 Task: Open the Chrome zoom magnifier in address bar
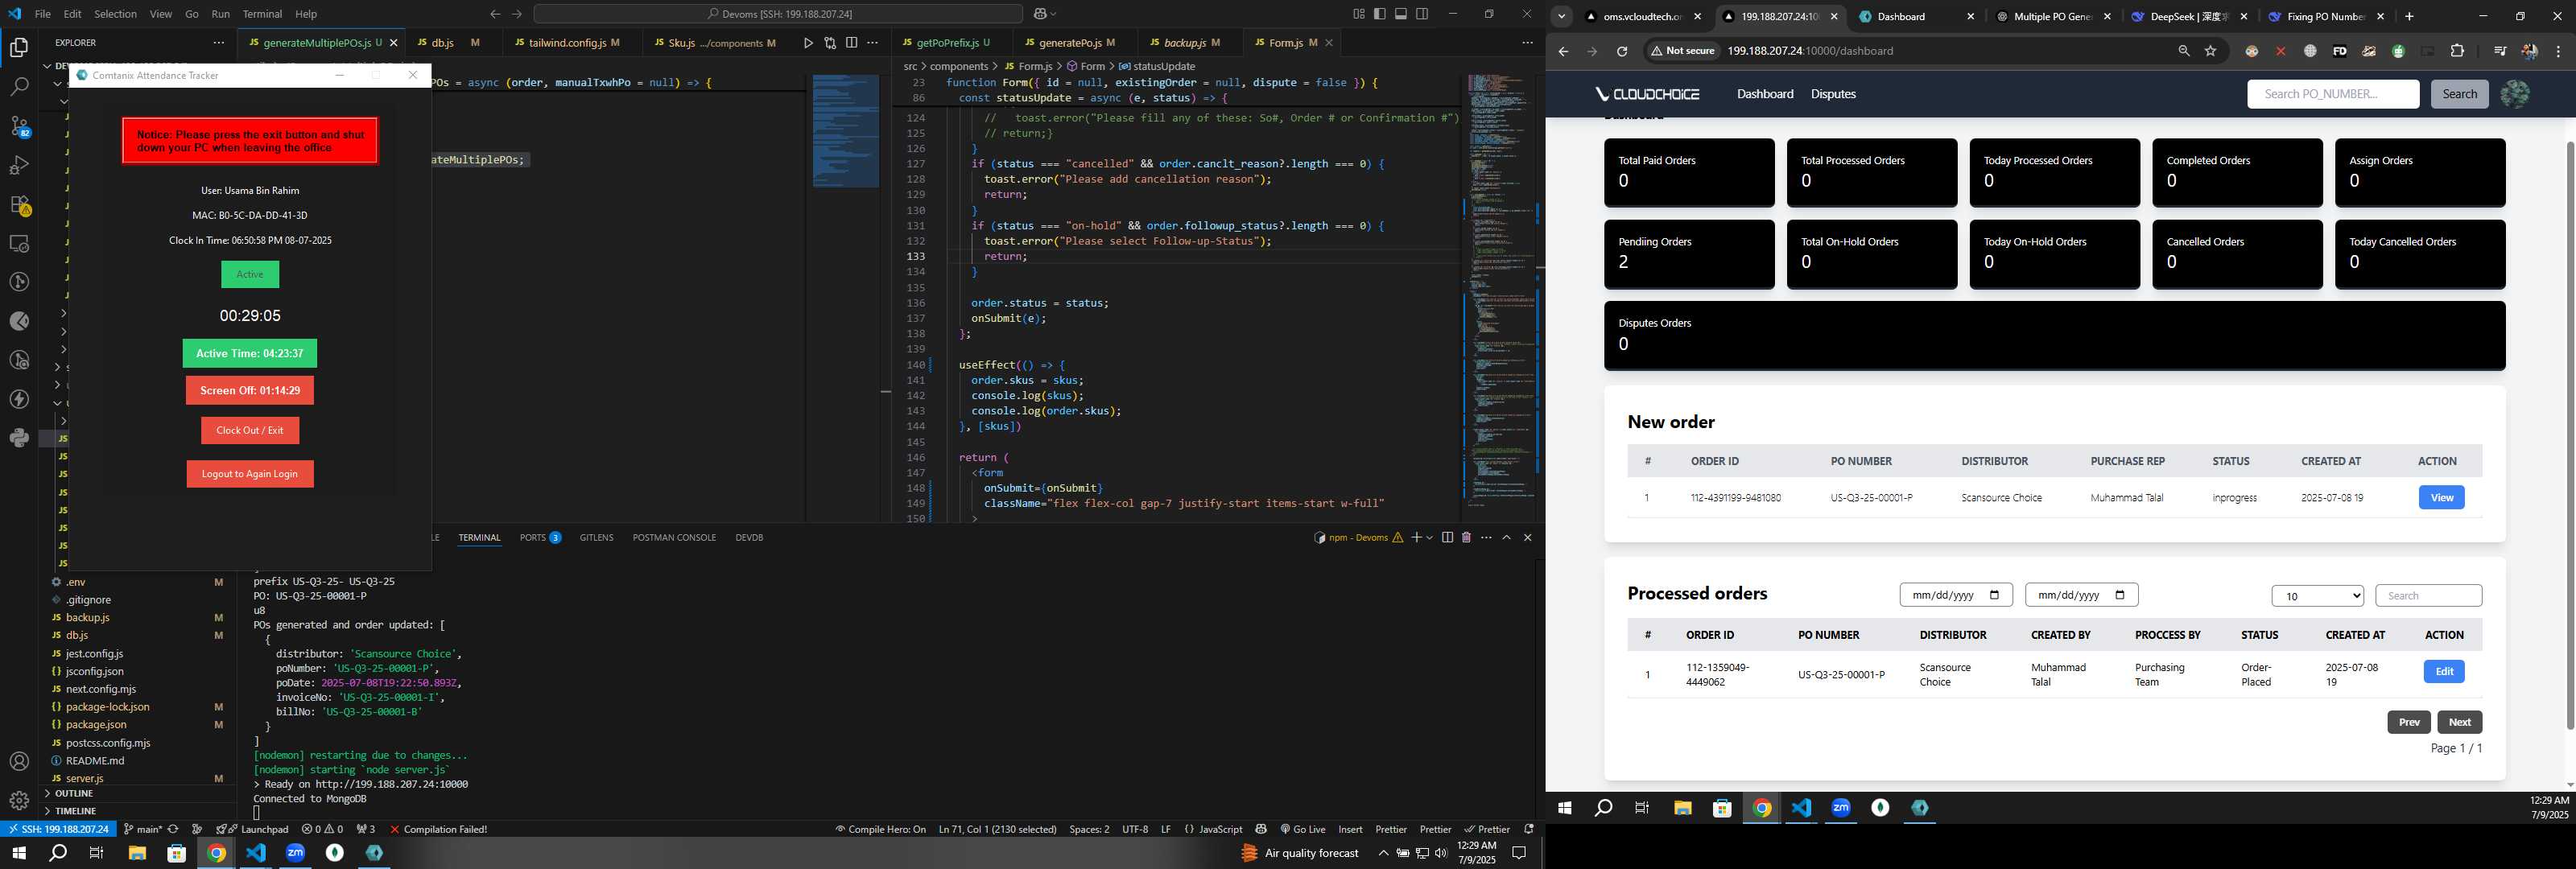coord(2184,51)
